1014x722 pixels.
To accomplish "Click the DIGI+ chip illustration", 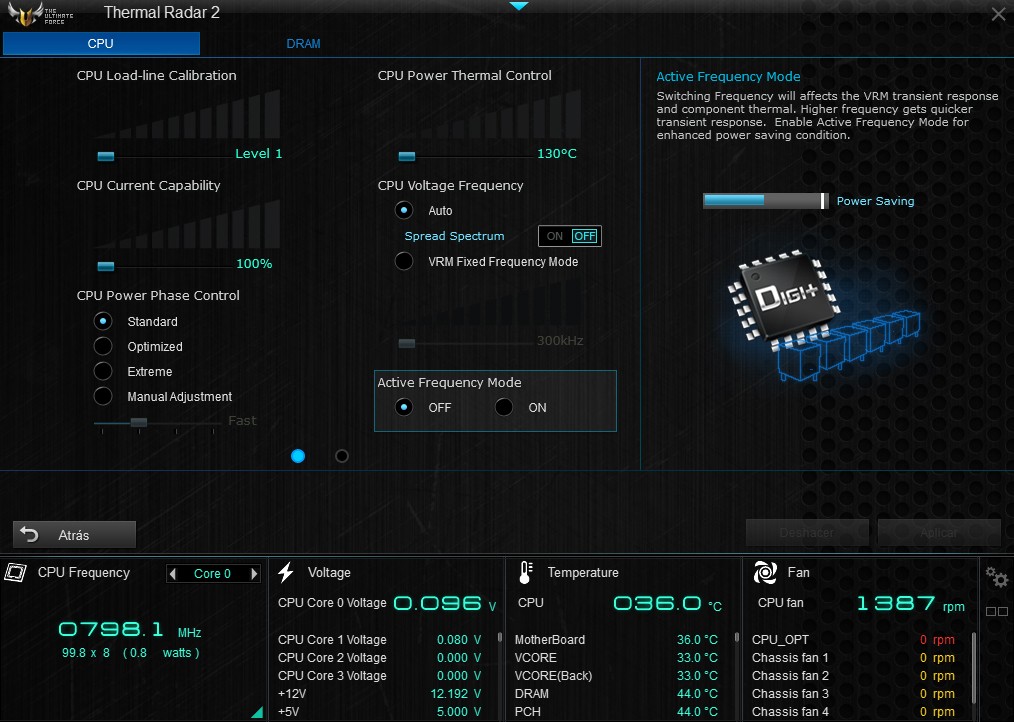I will [823, 316].
